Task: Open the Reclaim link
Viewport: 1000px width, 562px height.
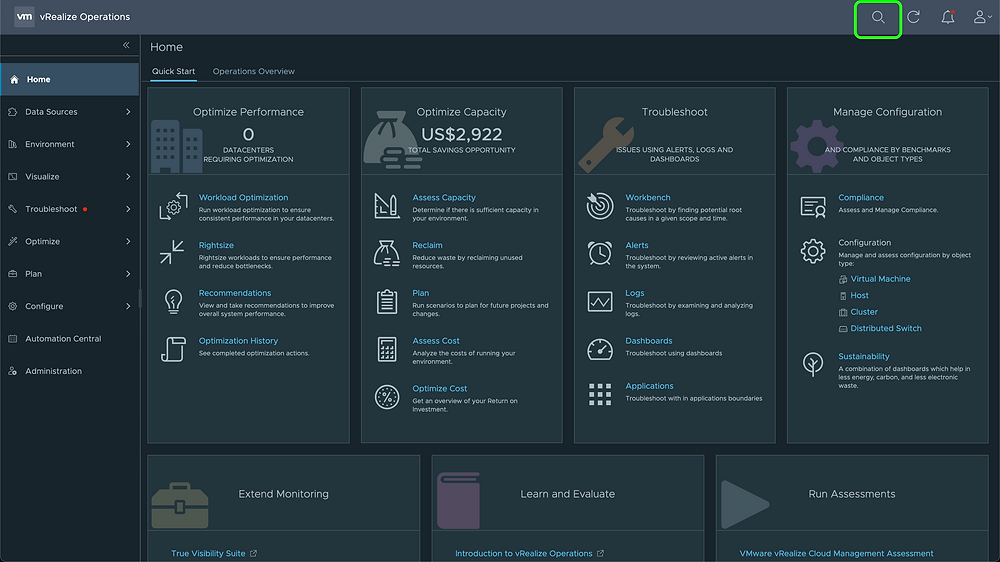Action: [427, 246]
